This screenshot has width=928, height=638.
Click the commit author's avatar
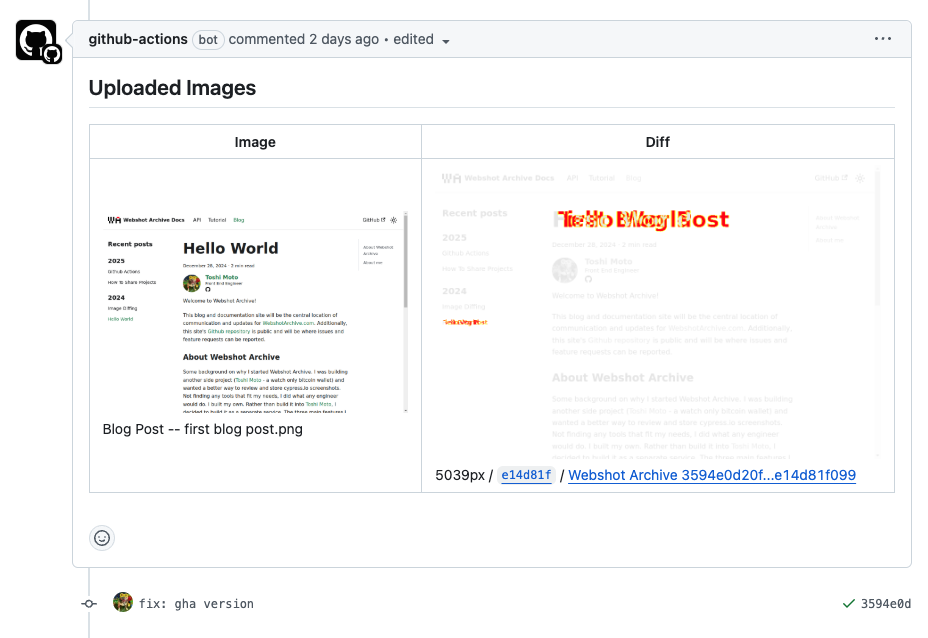pos(123,603)
